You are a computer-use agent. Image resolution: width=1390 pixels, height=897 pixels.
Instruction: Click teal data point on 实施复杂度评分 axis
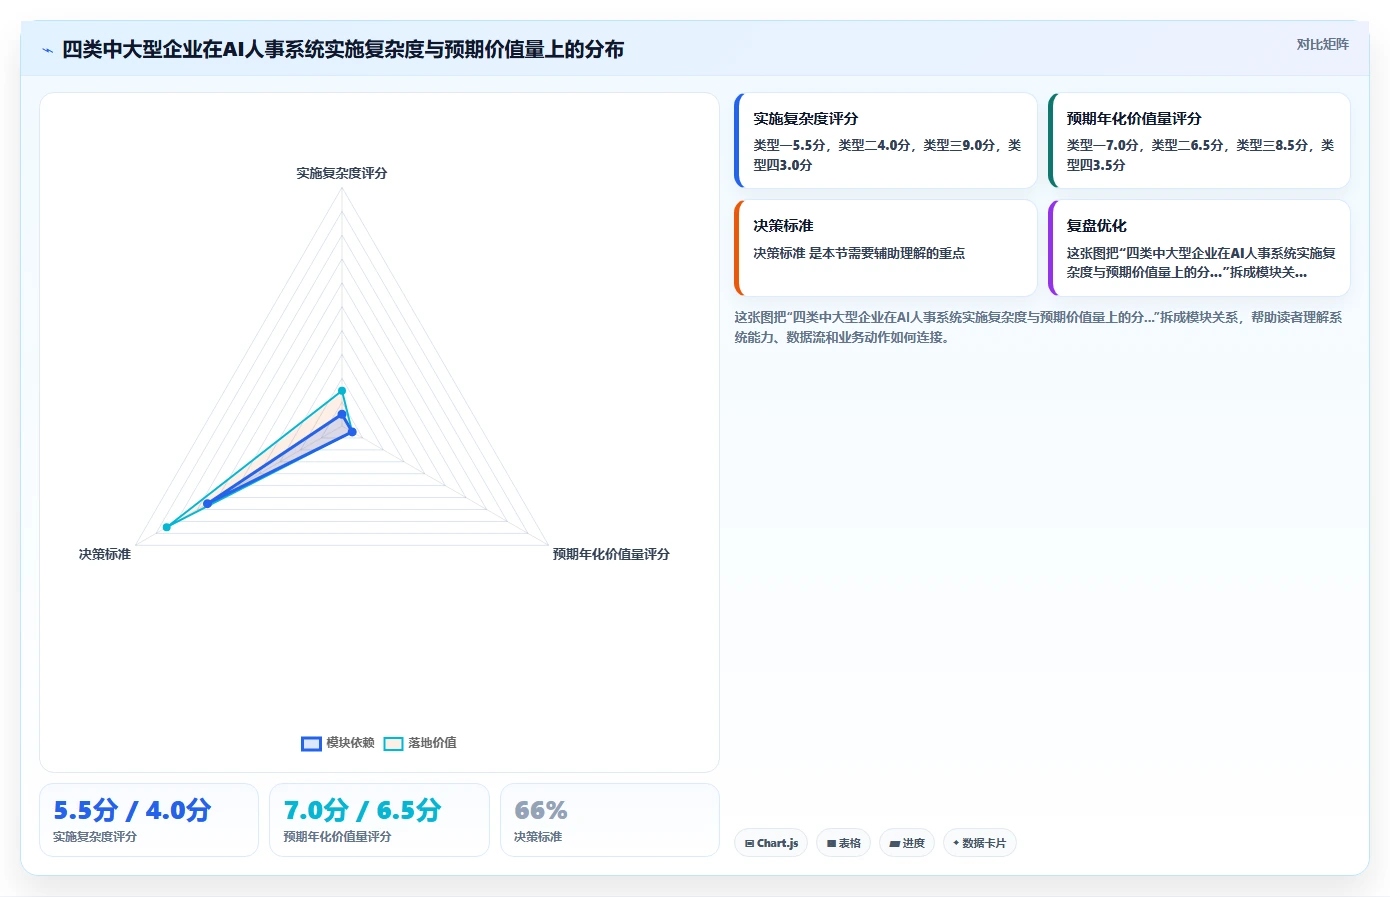coord(342,391)
